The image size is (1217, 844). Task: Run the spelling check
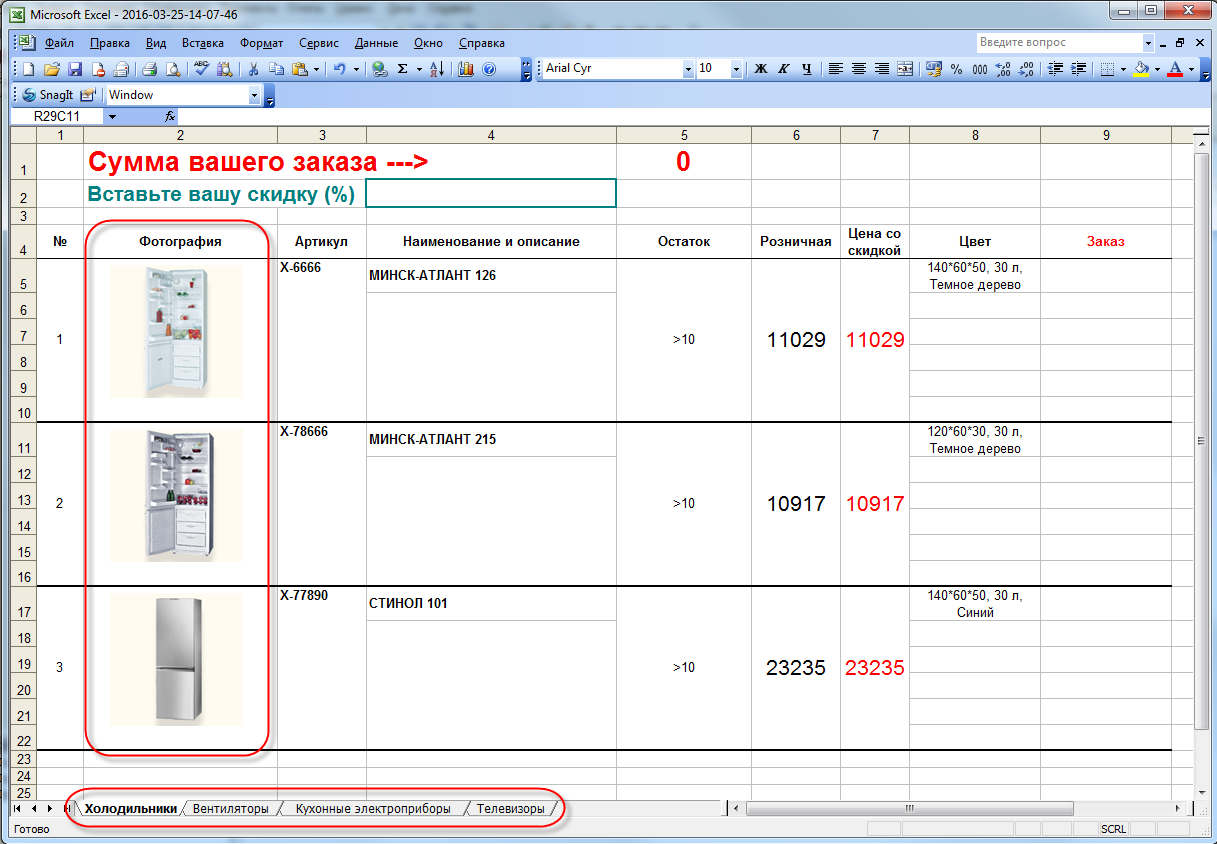201,69
